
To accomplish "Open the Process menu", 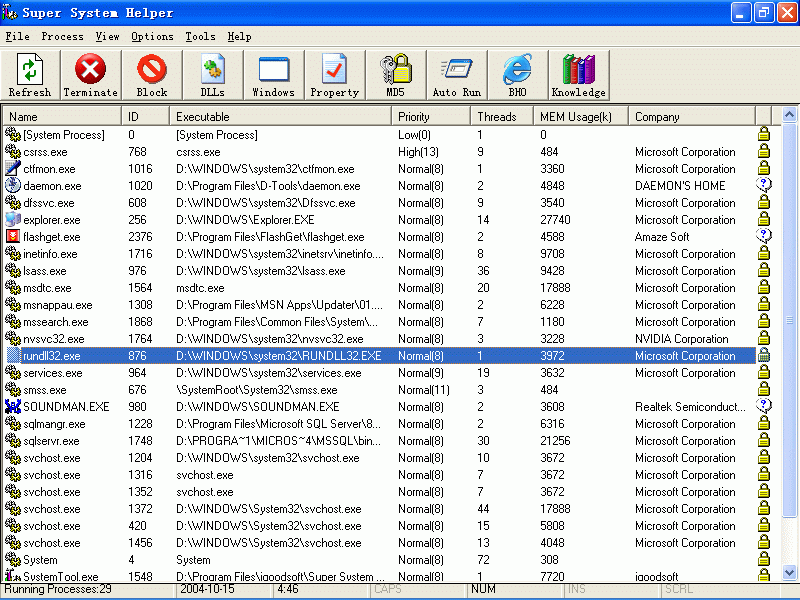I will [x=62, y=37].
